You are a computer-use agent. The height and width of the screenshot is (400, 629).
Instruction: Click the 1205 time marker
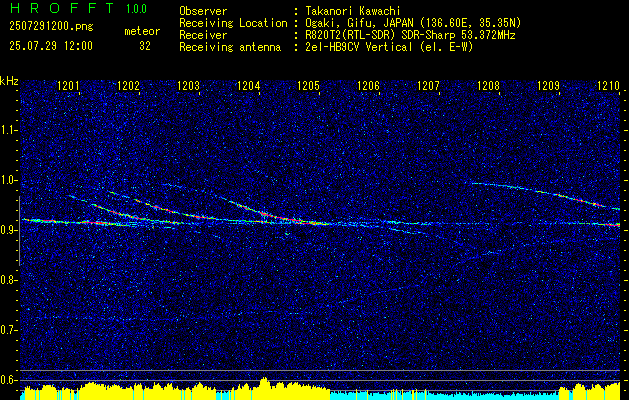[x=308, y=86]
